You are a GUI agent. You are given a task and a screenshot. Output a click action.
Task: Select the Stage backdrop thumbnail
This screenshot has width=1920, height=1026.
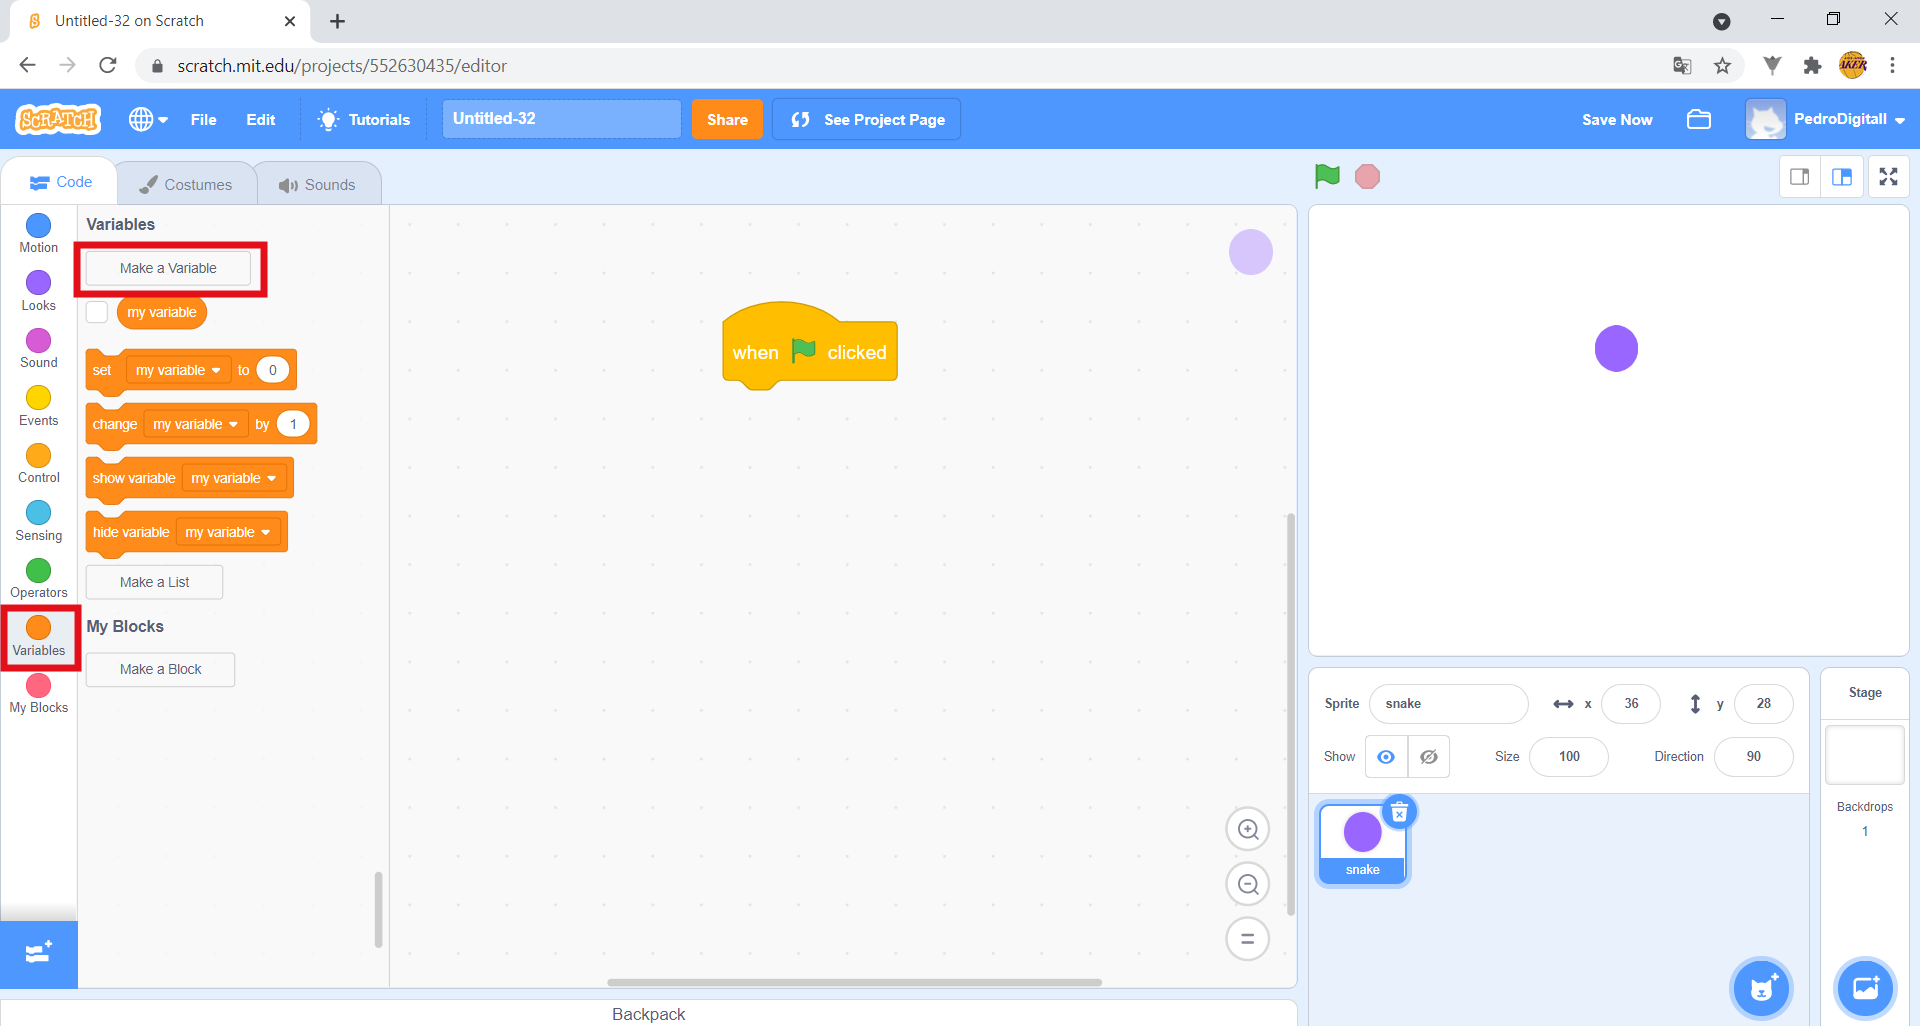tap(1865, 755)
